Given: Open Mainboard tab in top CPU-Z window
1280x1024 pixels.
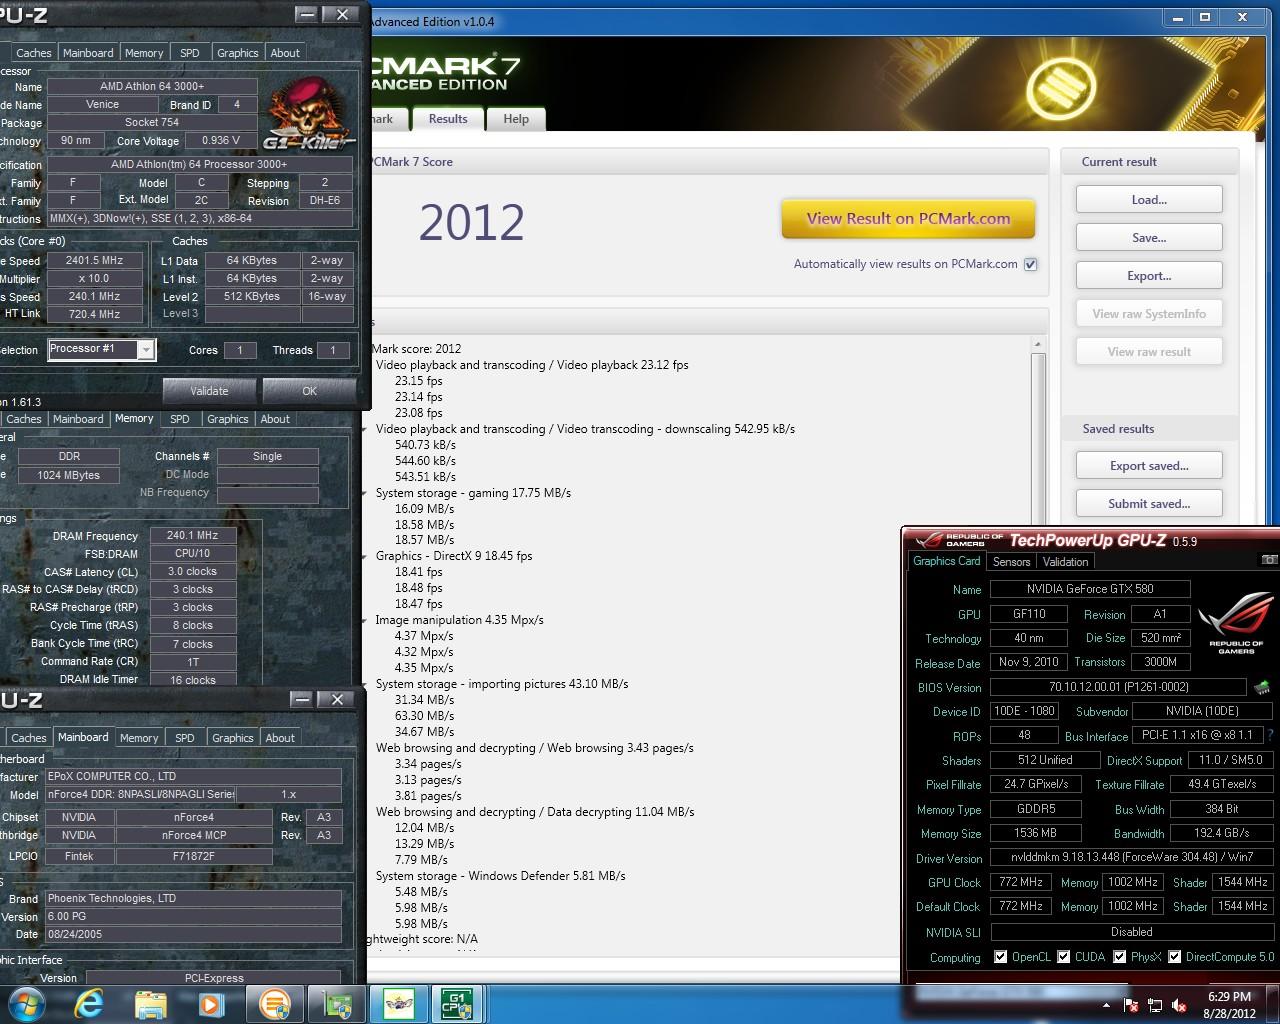Looking at the screenshot, I should (88, 53).
